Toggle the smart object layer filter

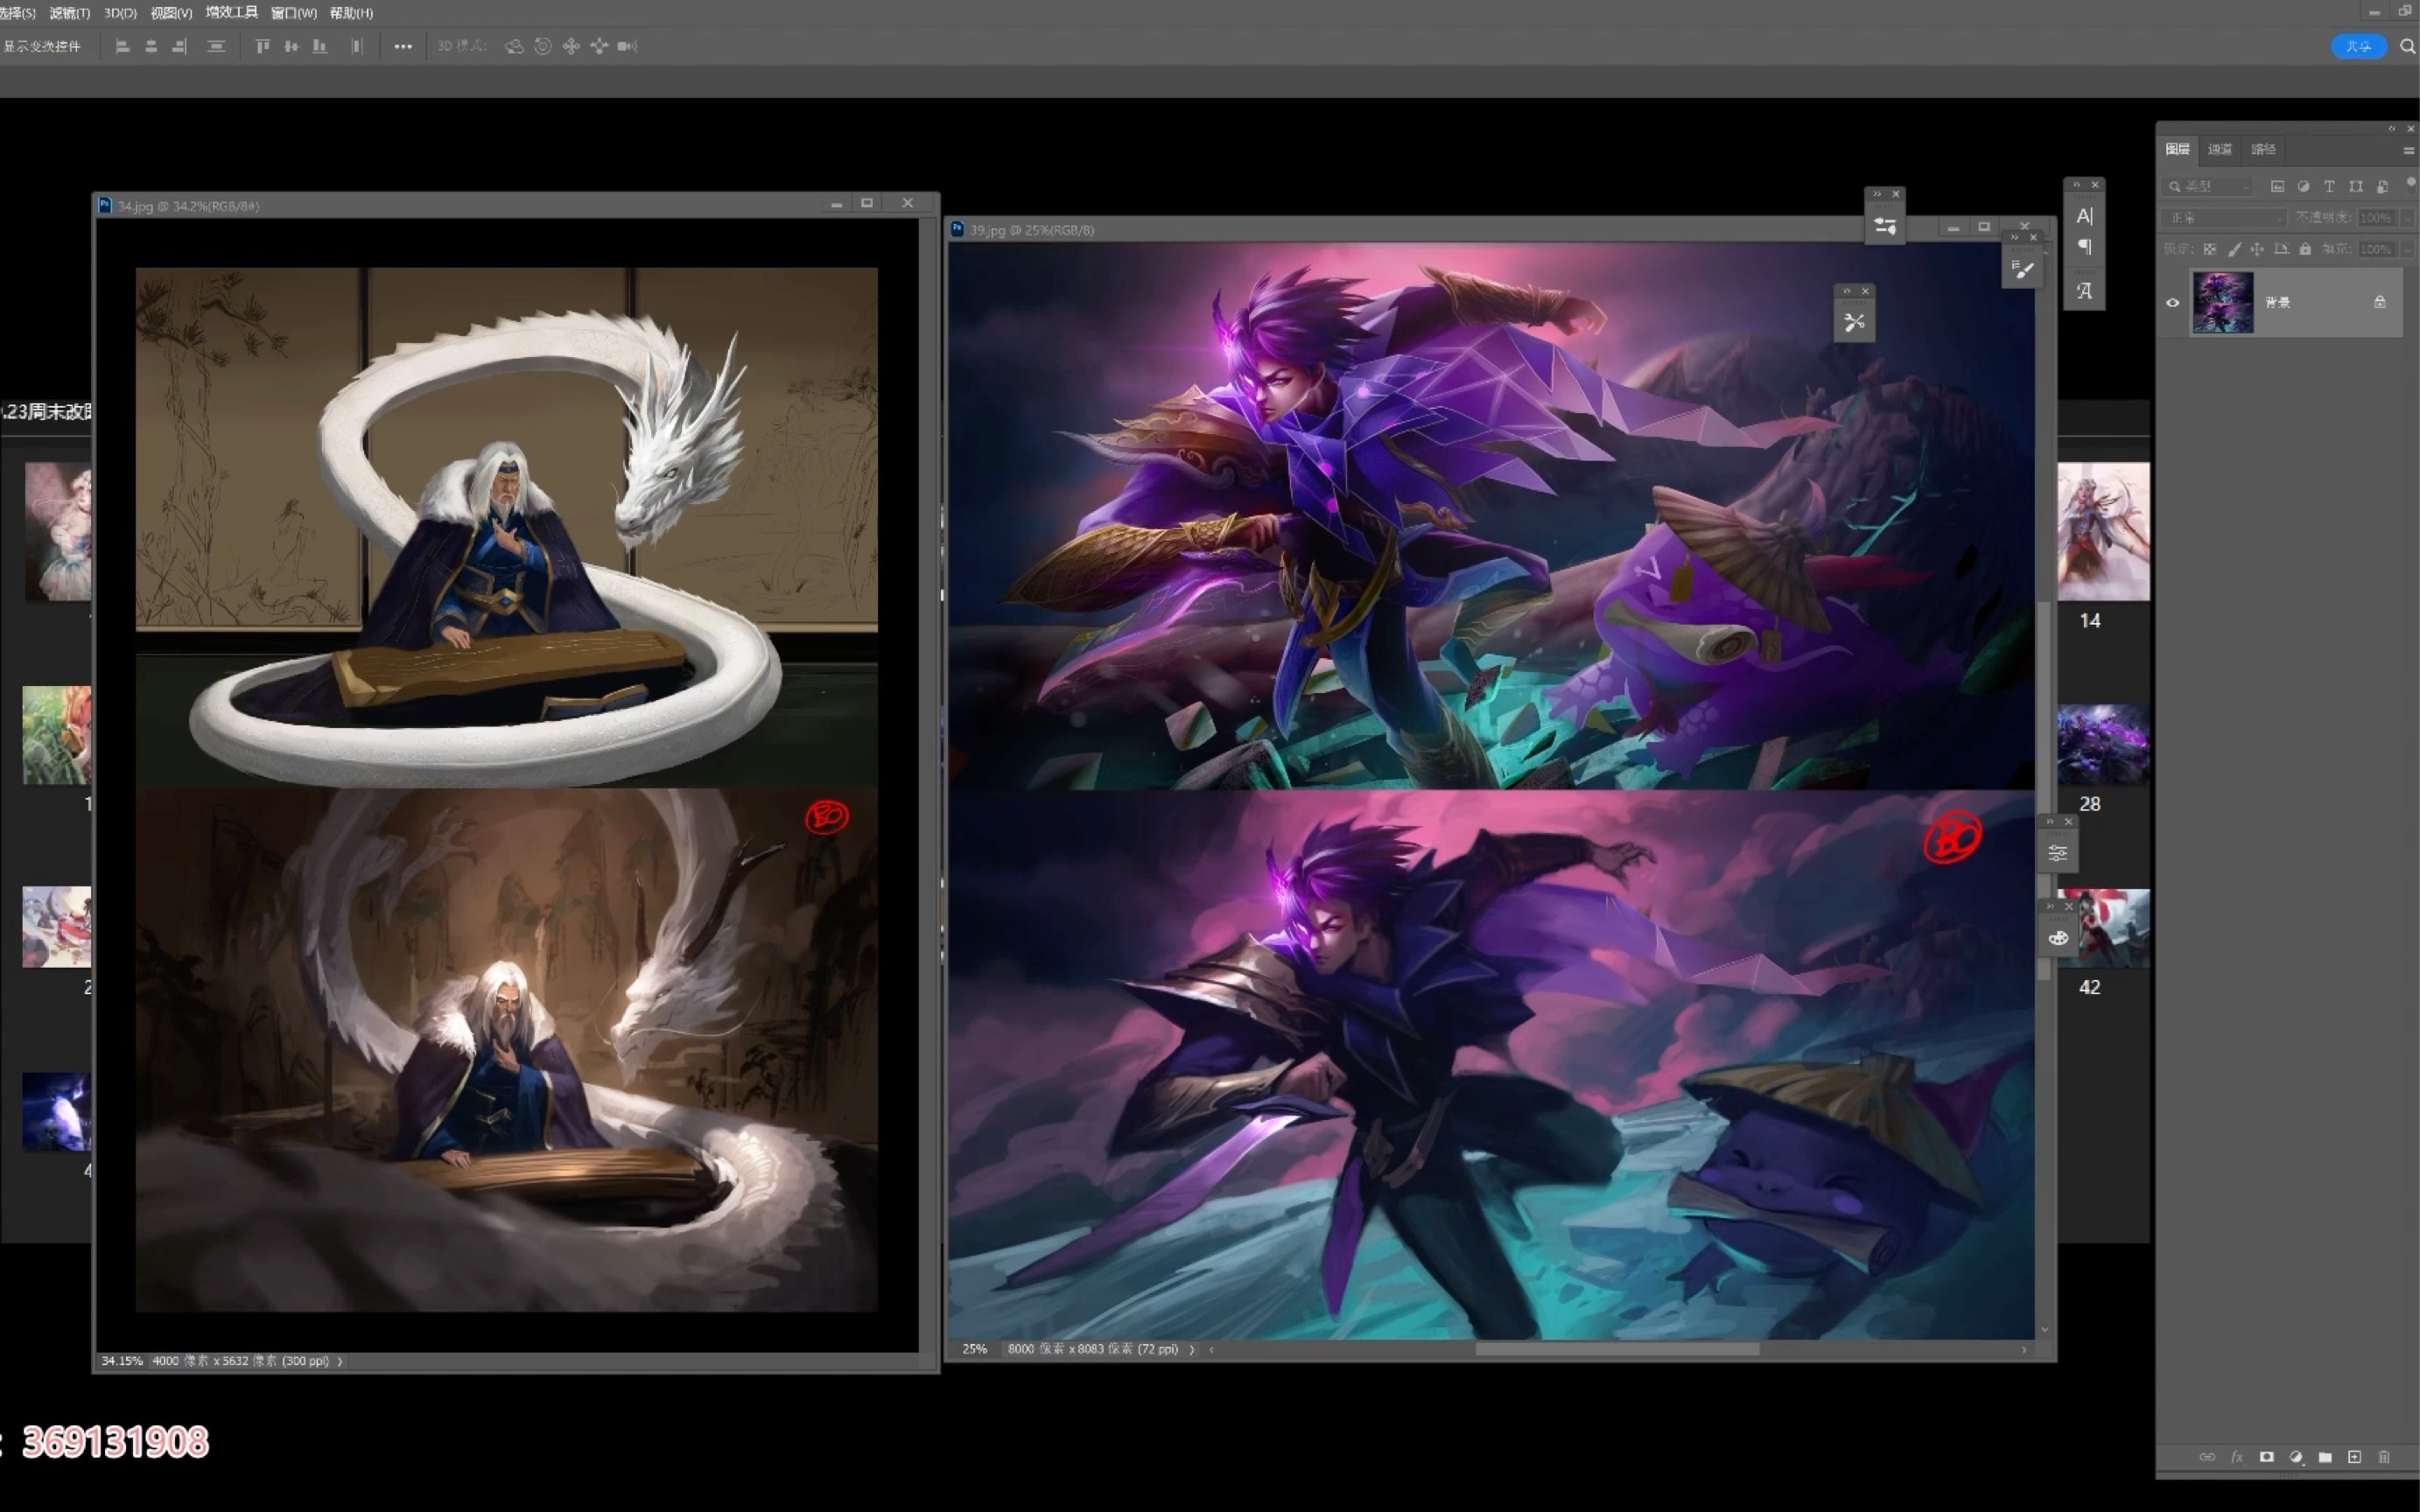point(2382,186)
